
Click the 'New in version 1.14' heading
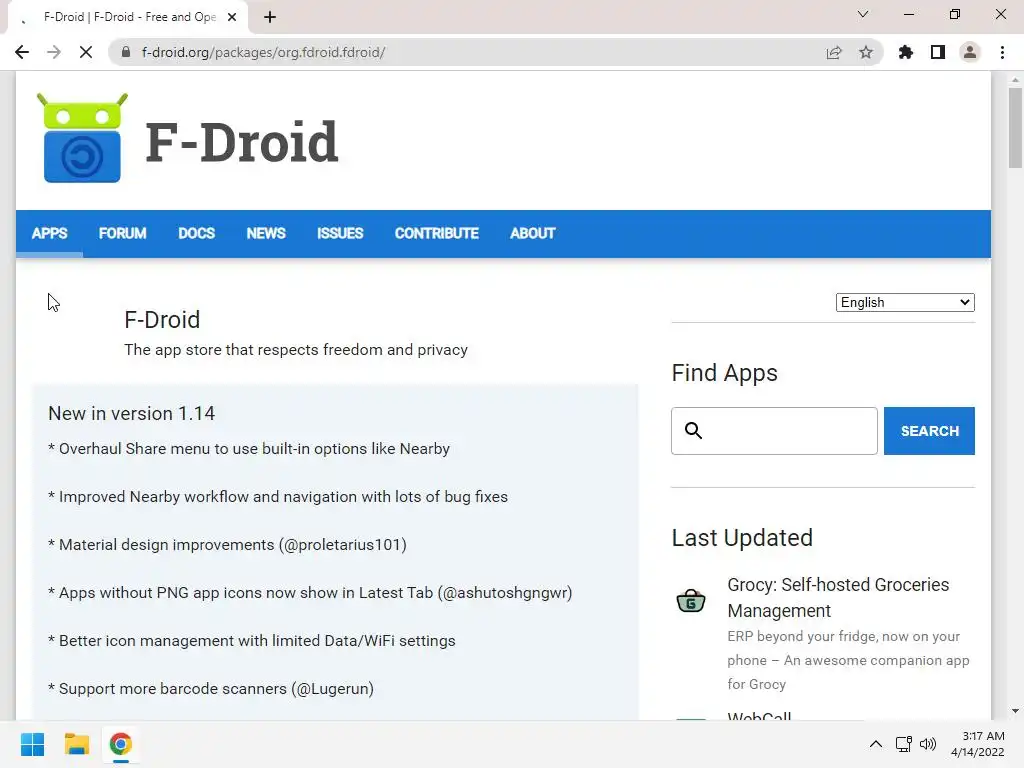click(131, 413)
